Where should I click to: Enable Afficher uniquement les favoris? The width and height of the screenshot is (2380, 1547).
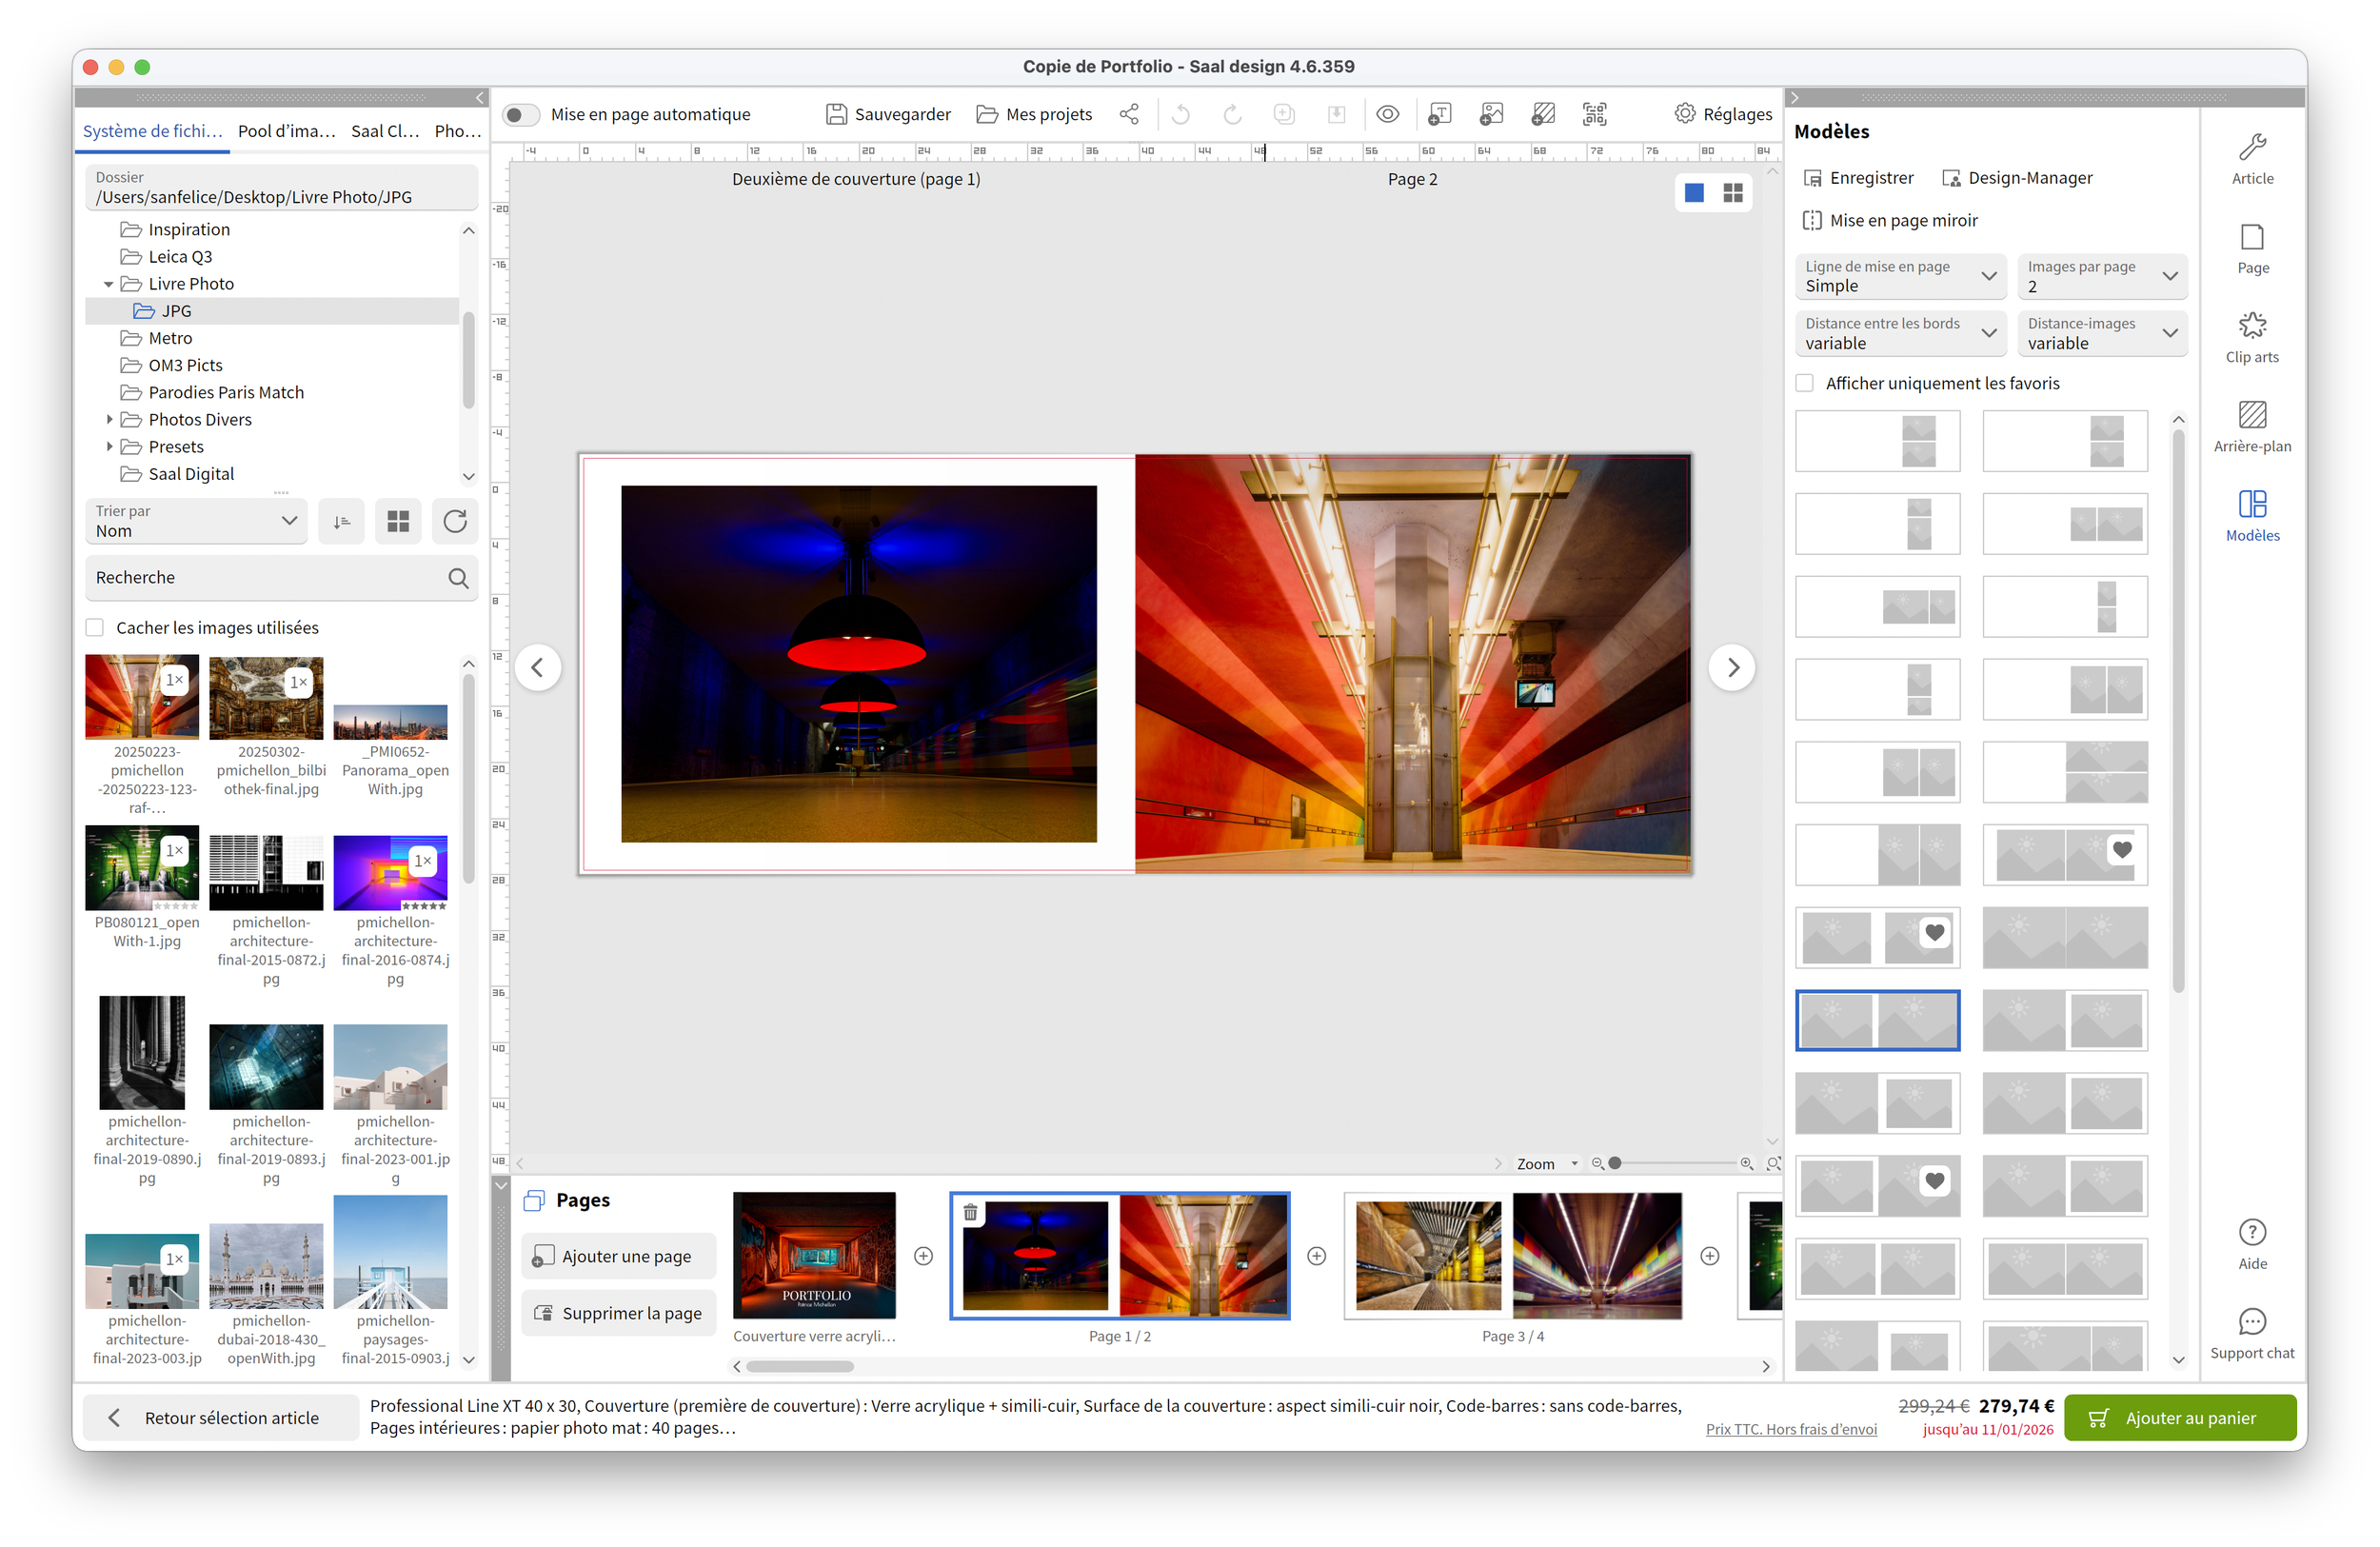click(1805, 383)
